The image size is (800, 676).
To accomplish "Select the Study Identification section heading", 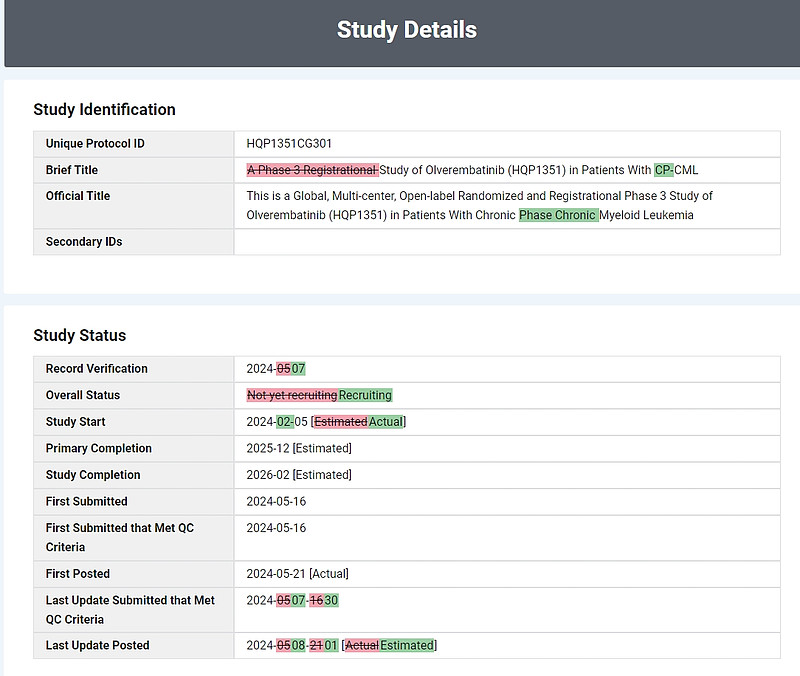I will click(x=104, y=110).
